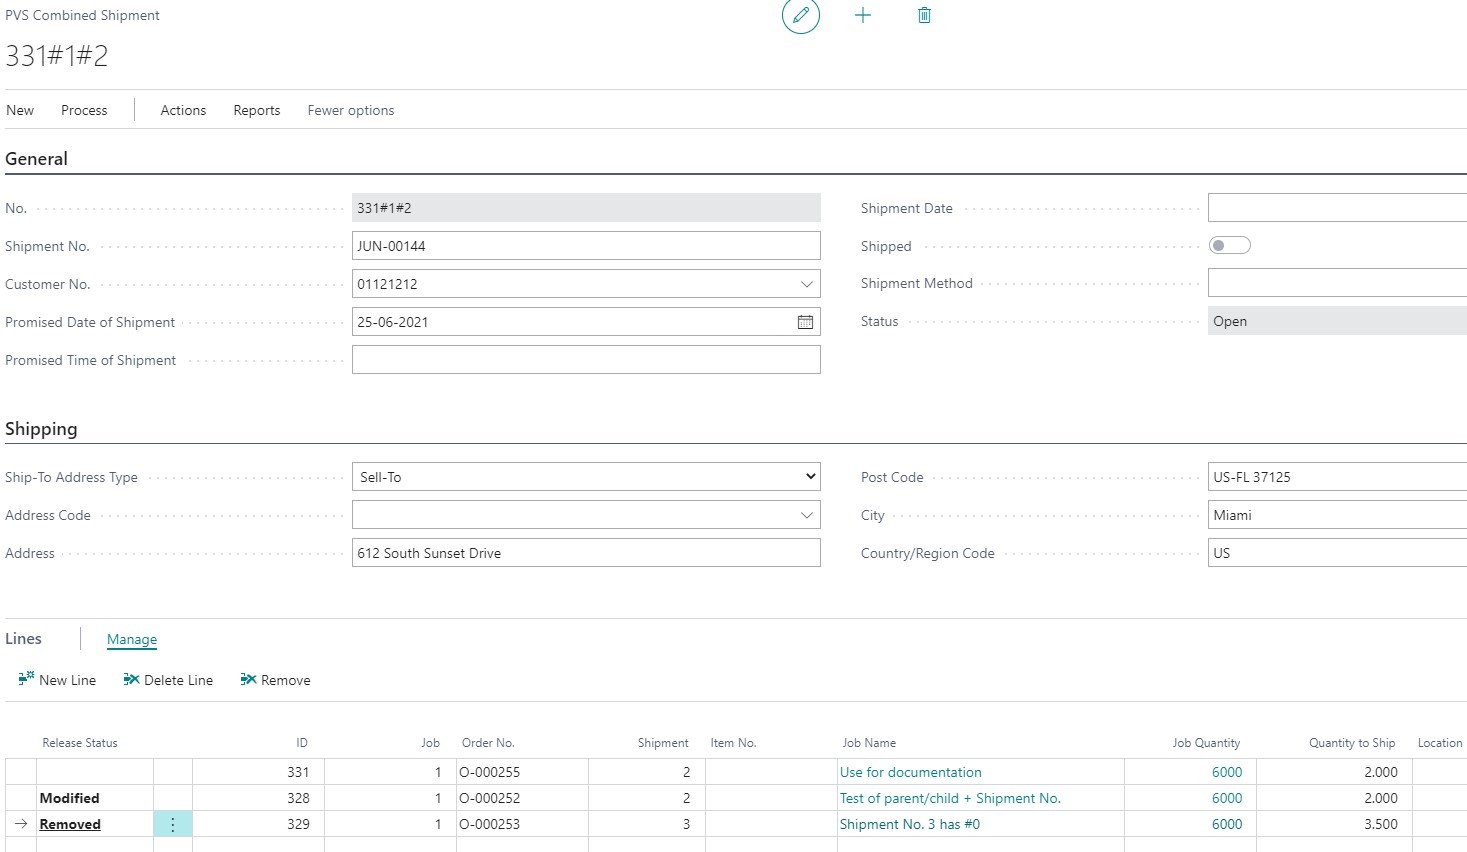Screen dimensions: 1467x852
Task: Click the plus icon to add record
Action: click(x=863, y=15)
